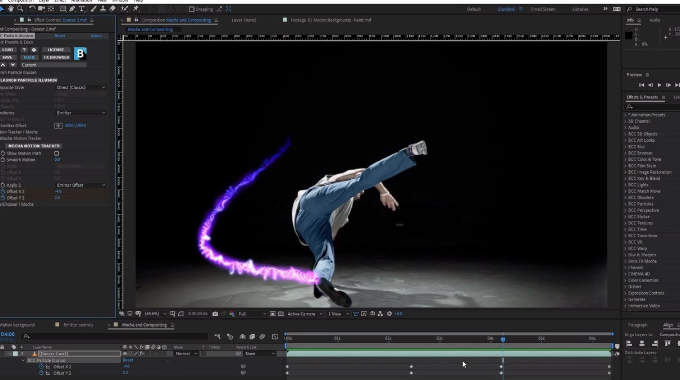Click the Boris FX B logo
Viewport: 680px width, 380px height.
tap(80, 53)
